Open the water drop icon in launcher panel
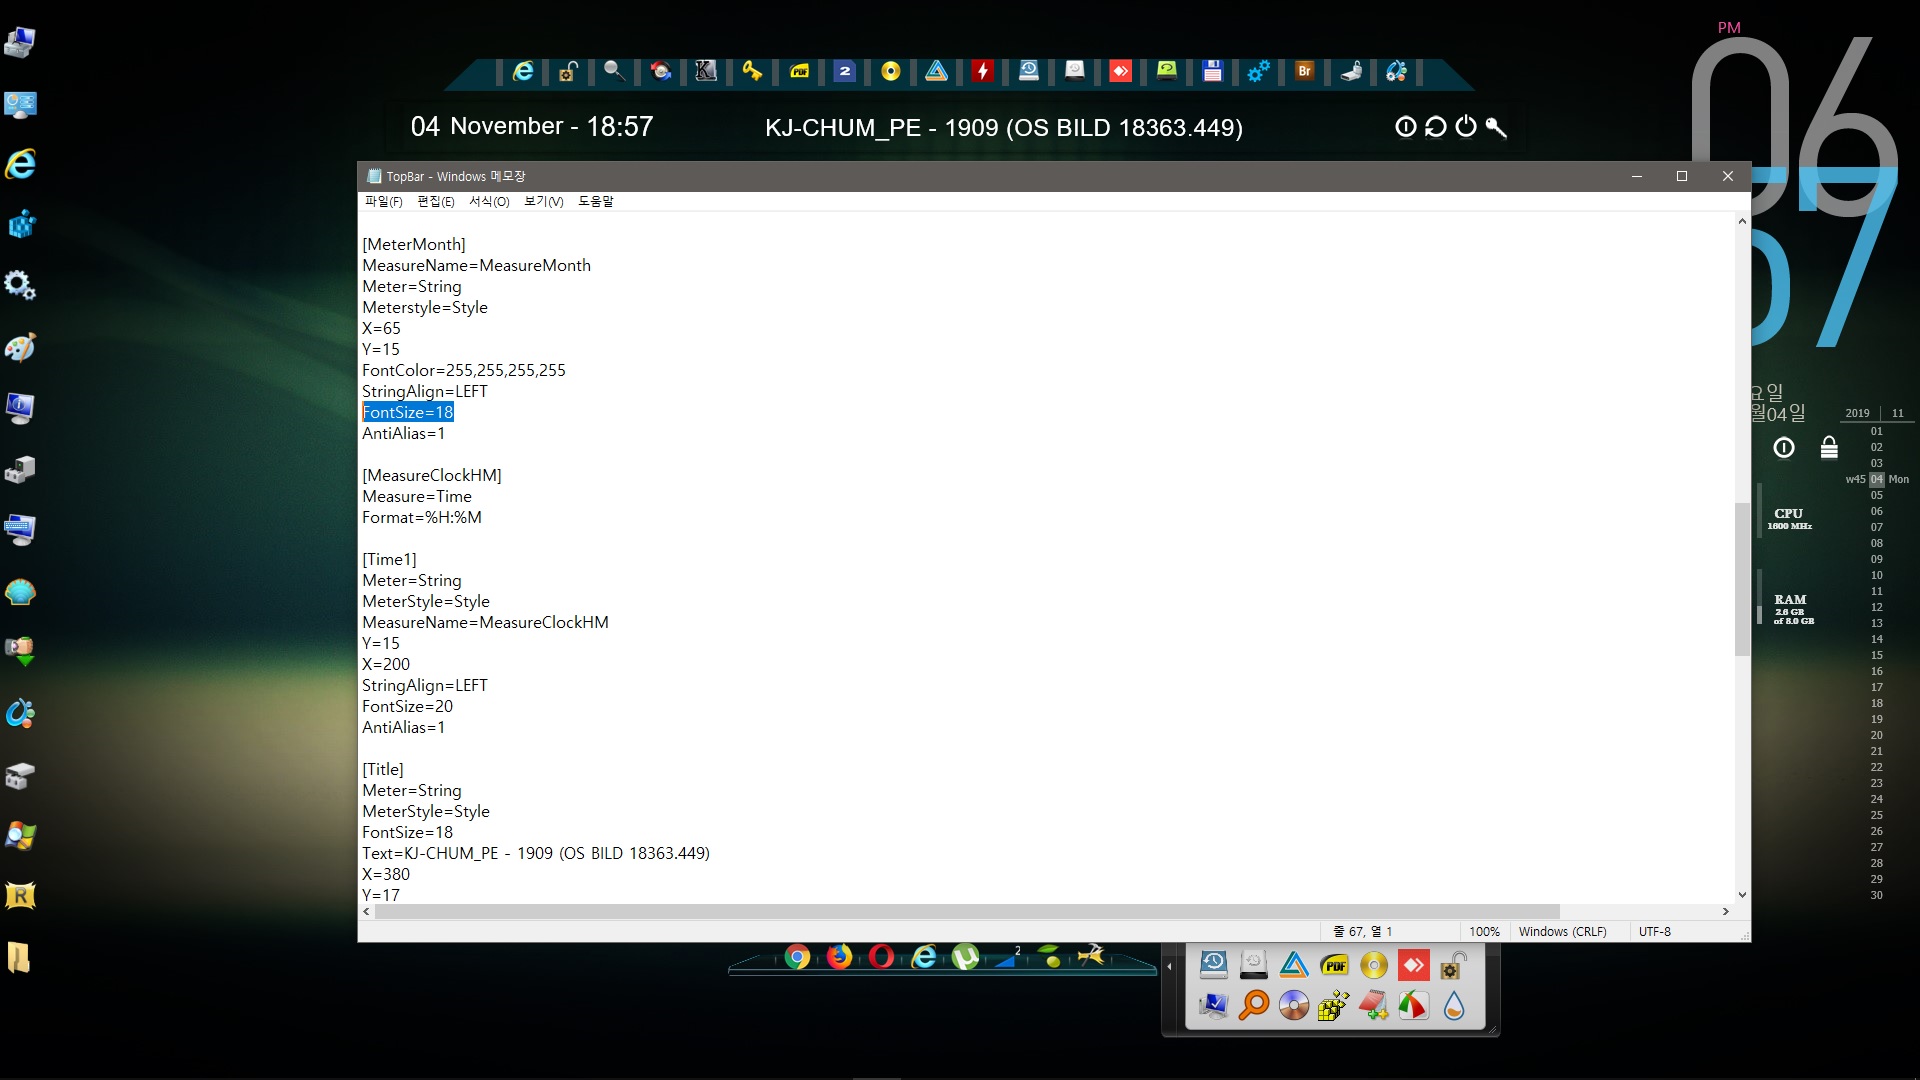Viewport: 1920px width, 1080px height. click(1454, 1005)
